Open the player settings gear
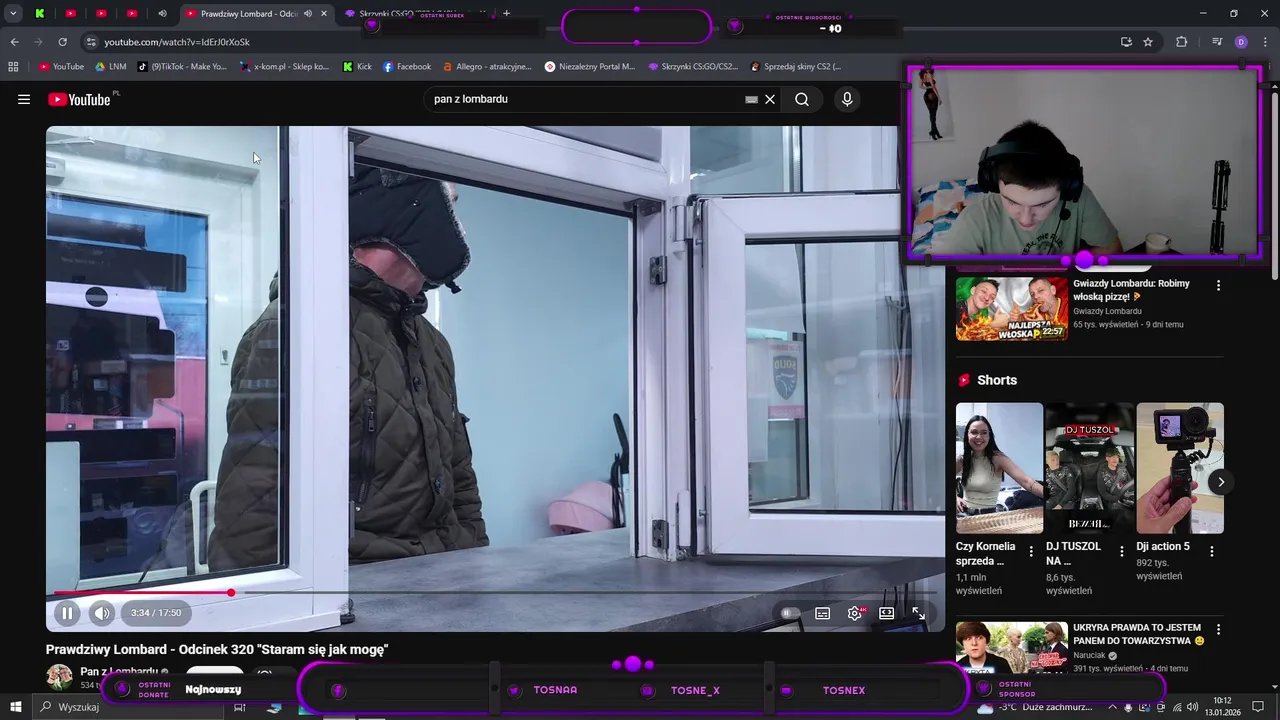The width and height of the screenshot is (1280, 720). (x=855, y=613)
